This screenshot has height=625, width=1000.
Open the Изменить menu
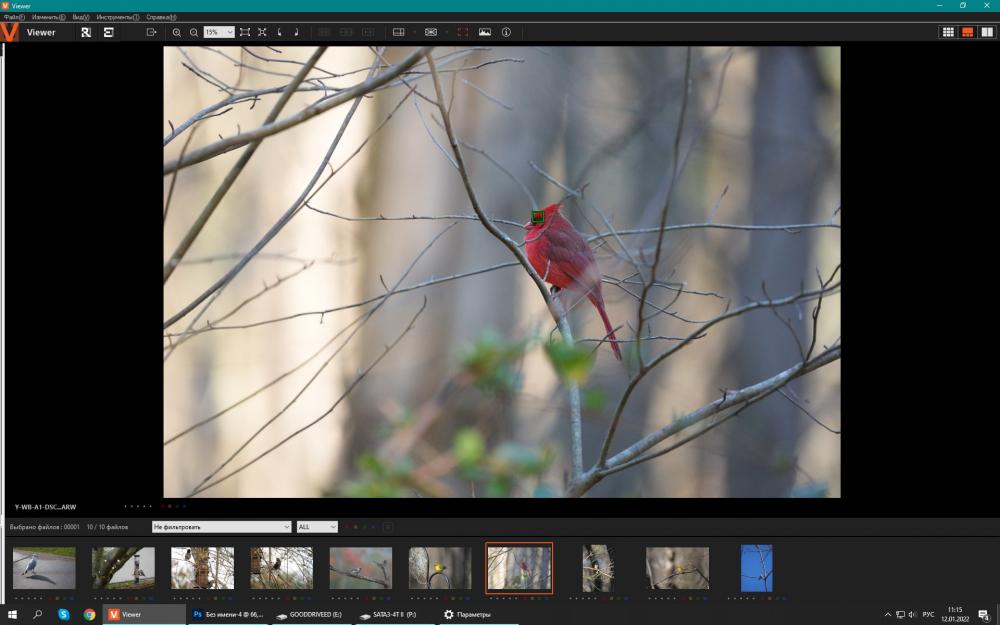tap(48, 17)
